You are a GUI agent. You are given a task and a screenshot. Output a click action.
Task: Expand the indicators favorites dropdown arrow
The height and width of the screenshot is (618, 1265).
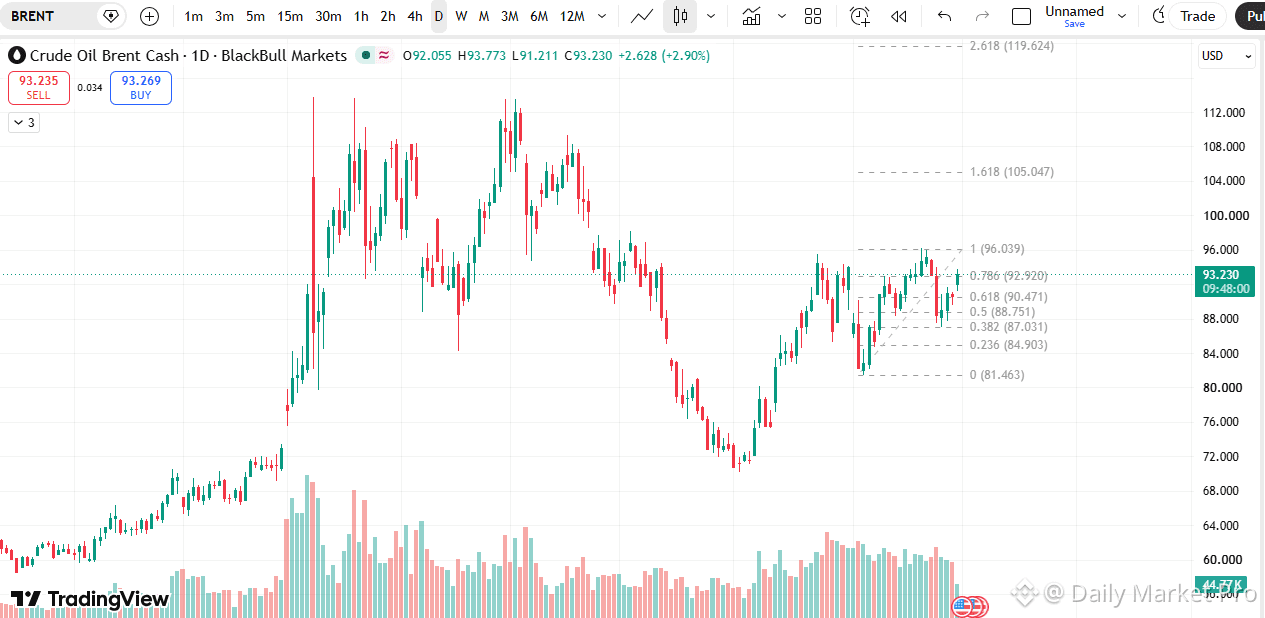781,16
